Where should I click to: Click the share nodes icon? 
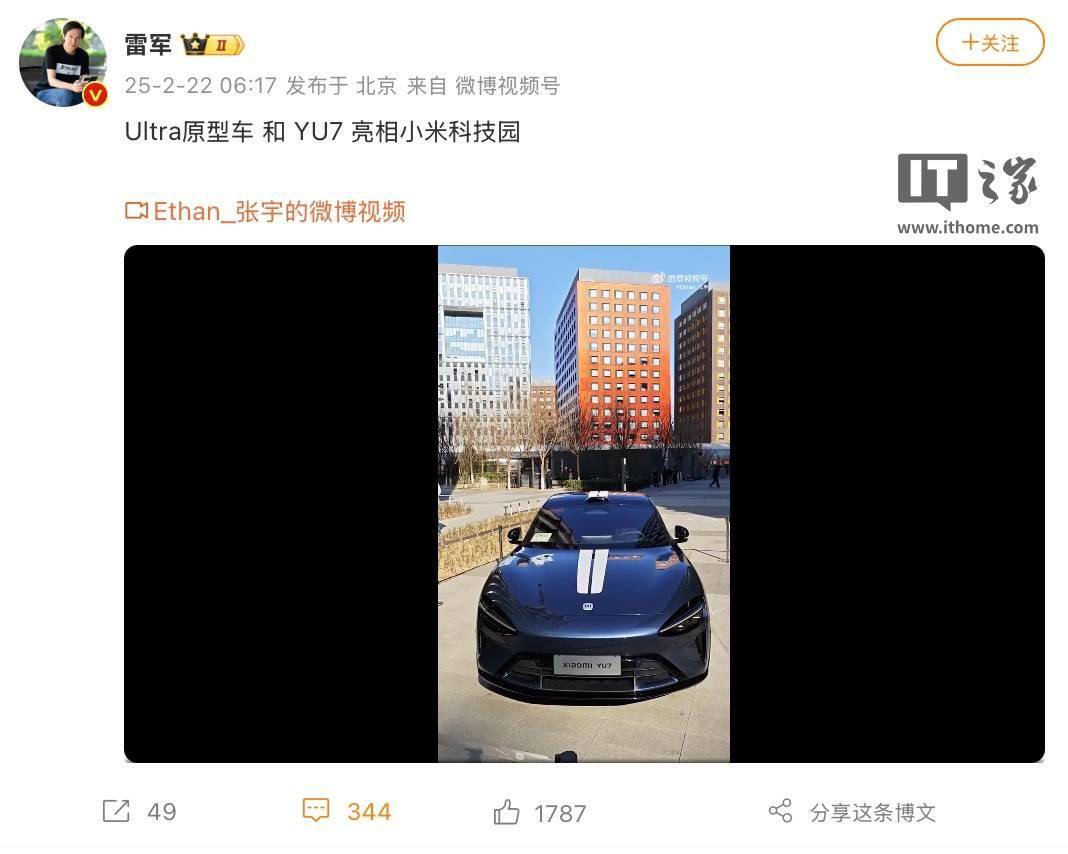[x=781, y=811]
